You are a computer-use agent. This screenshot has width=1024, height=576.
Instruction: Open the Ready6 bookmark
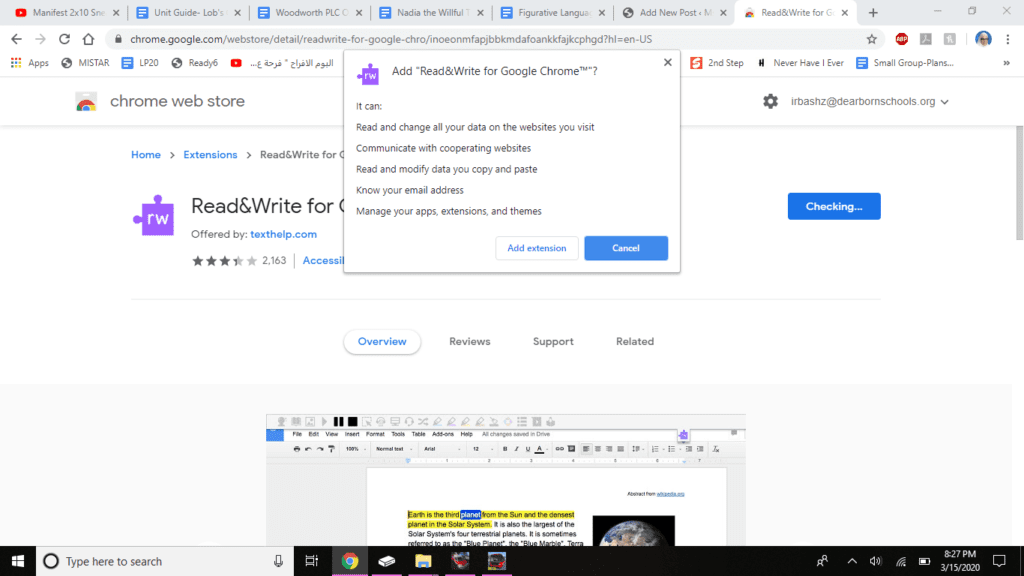point(195,63)
